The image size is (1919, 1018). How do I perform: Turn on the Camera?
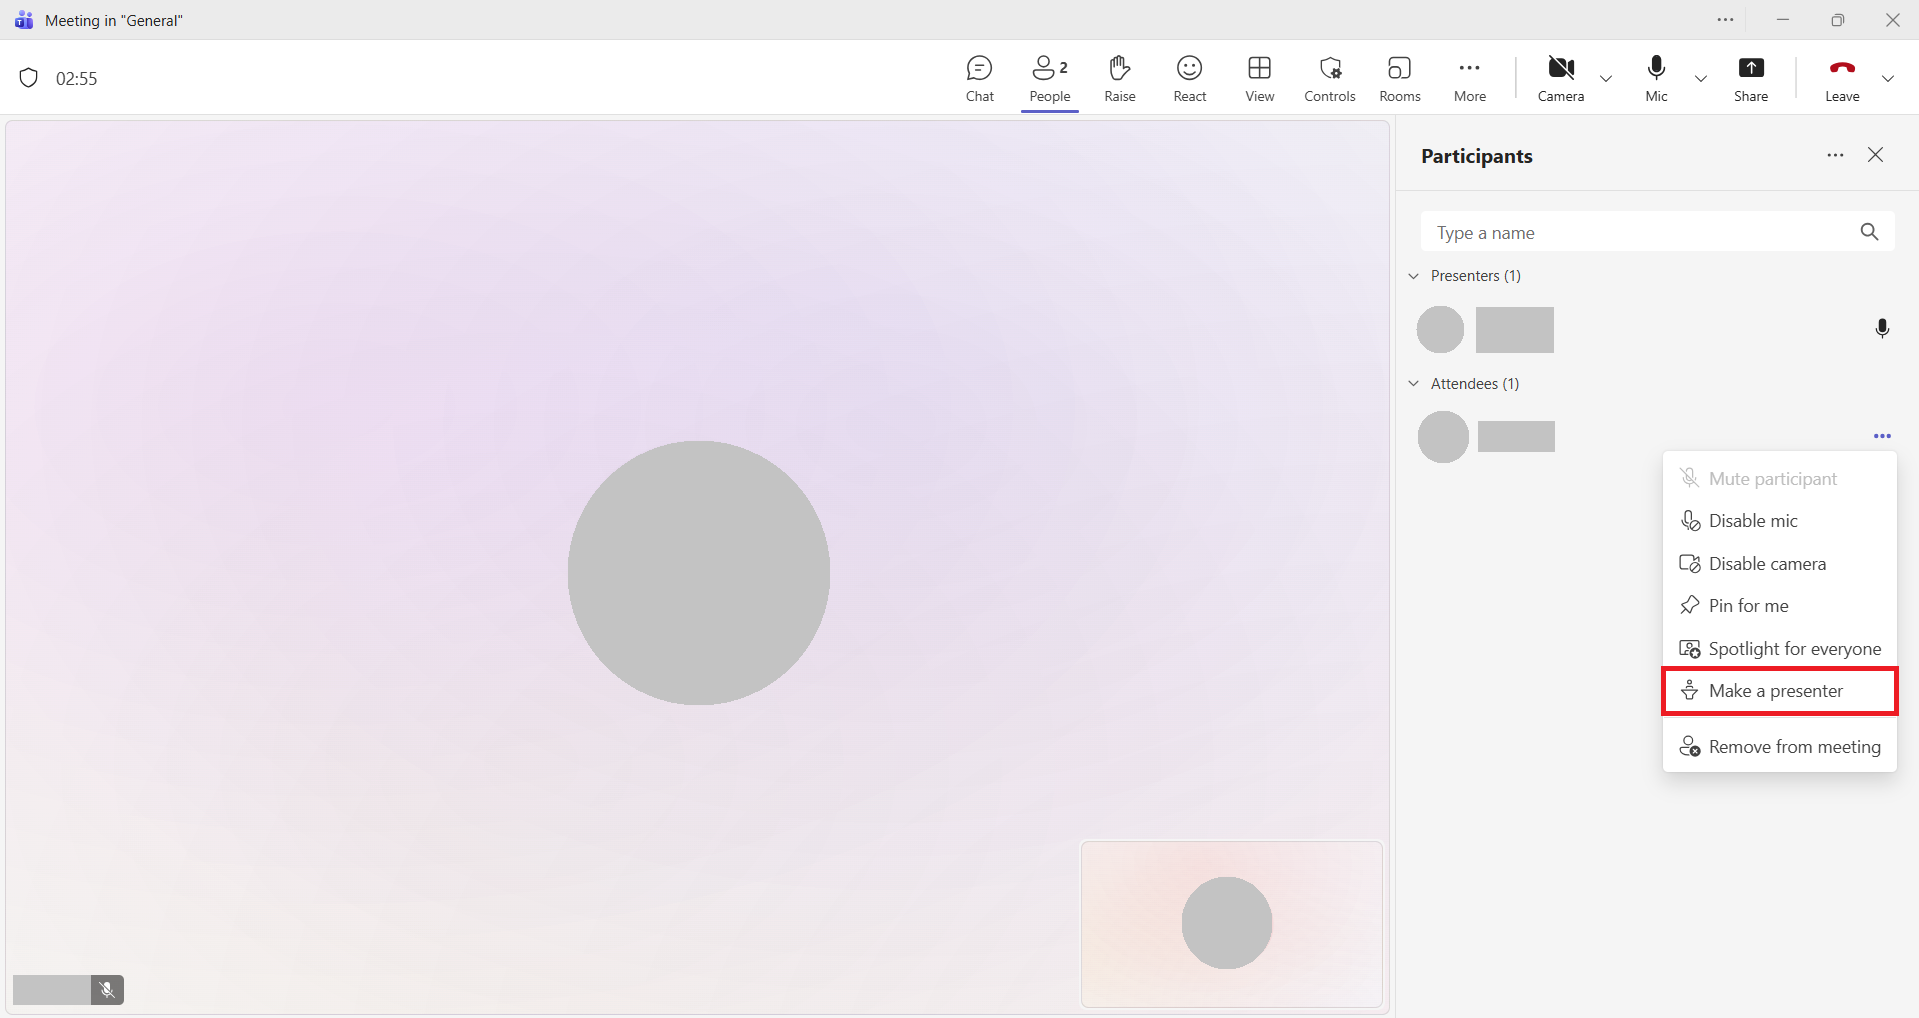(1560, 78)
